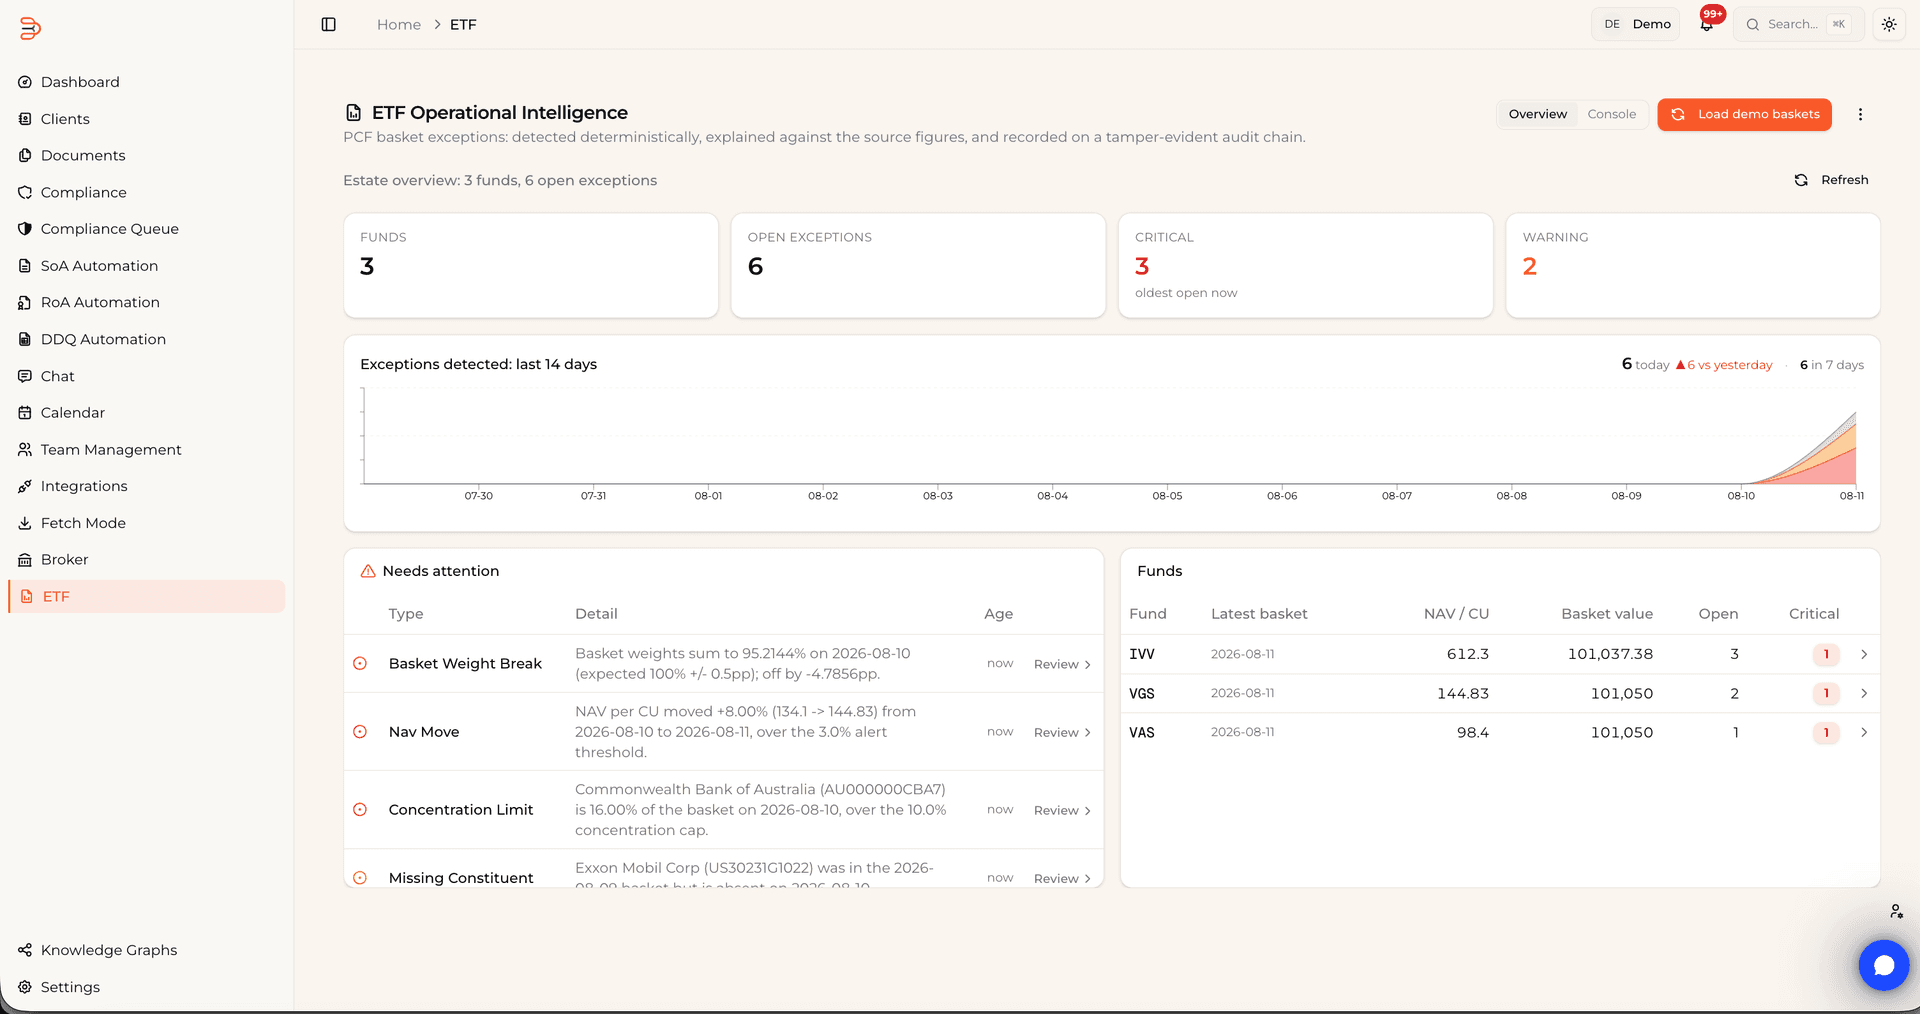The height and width of the screenshot is (1014, 1920).
Task: Click the Concentration Limit alert circle icon
Action: (x=360, y=810)
